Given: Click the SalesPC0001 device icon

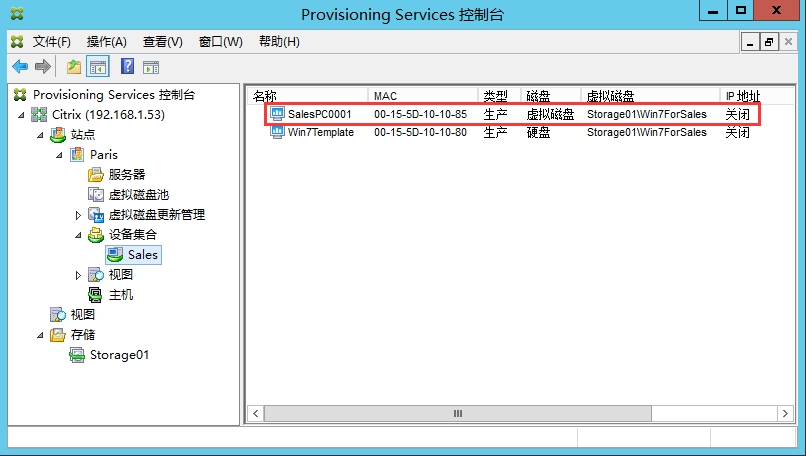Looking at the screenshot, I should (277, 114).
